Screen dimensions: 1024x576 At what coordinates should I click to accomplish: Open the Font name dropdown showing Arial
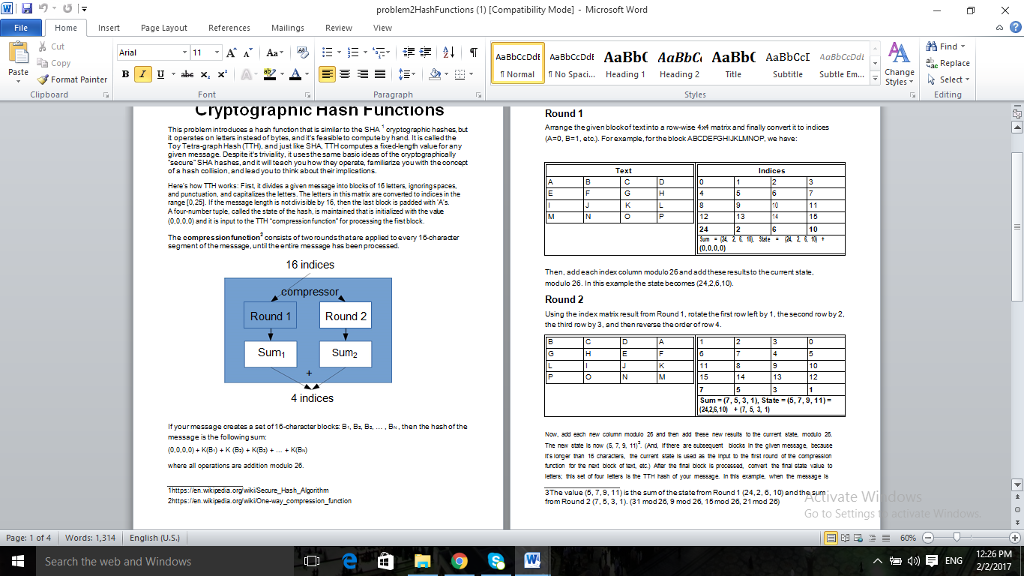185,52
